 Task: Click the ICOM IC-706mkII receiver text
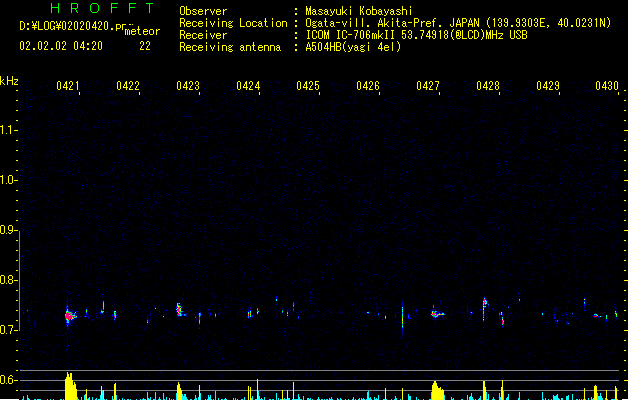click(416, 35)
